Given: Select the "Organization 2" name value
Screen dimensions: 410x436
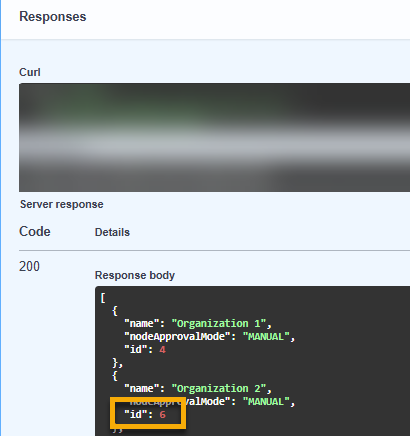Looking at the screenshot, I should click(x=219, y=389).
